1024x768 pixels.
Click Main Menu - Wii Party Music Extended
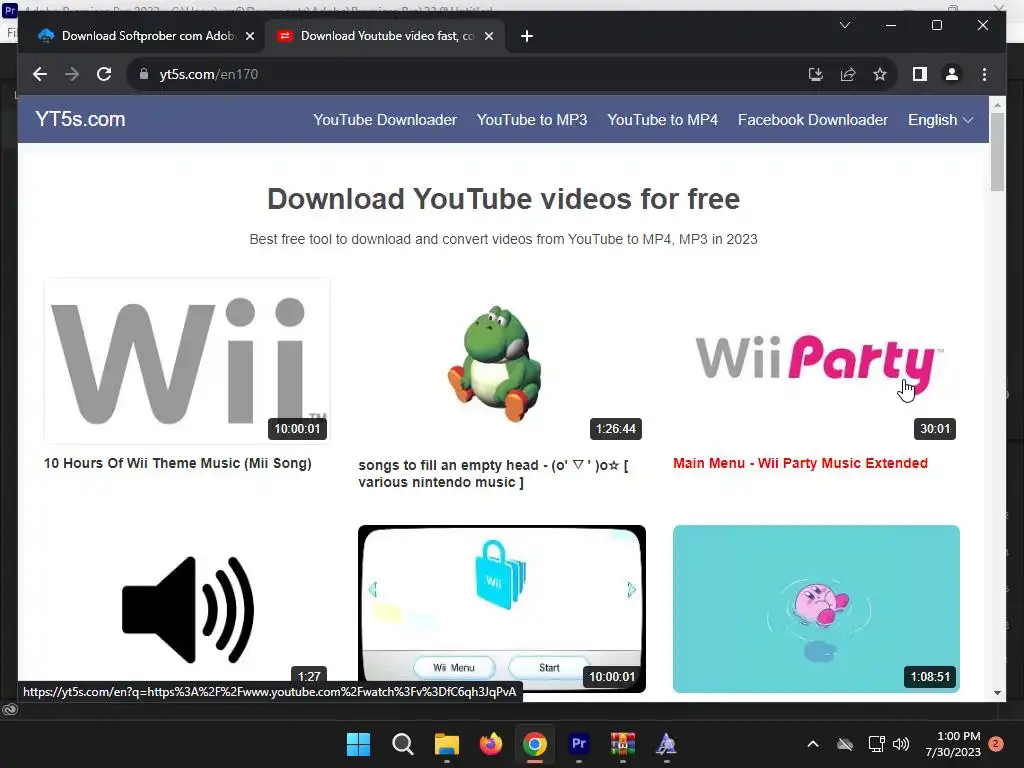click(800, 463)
